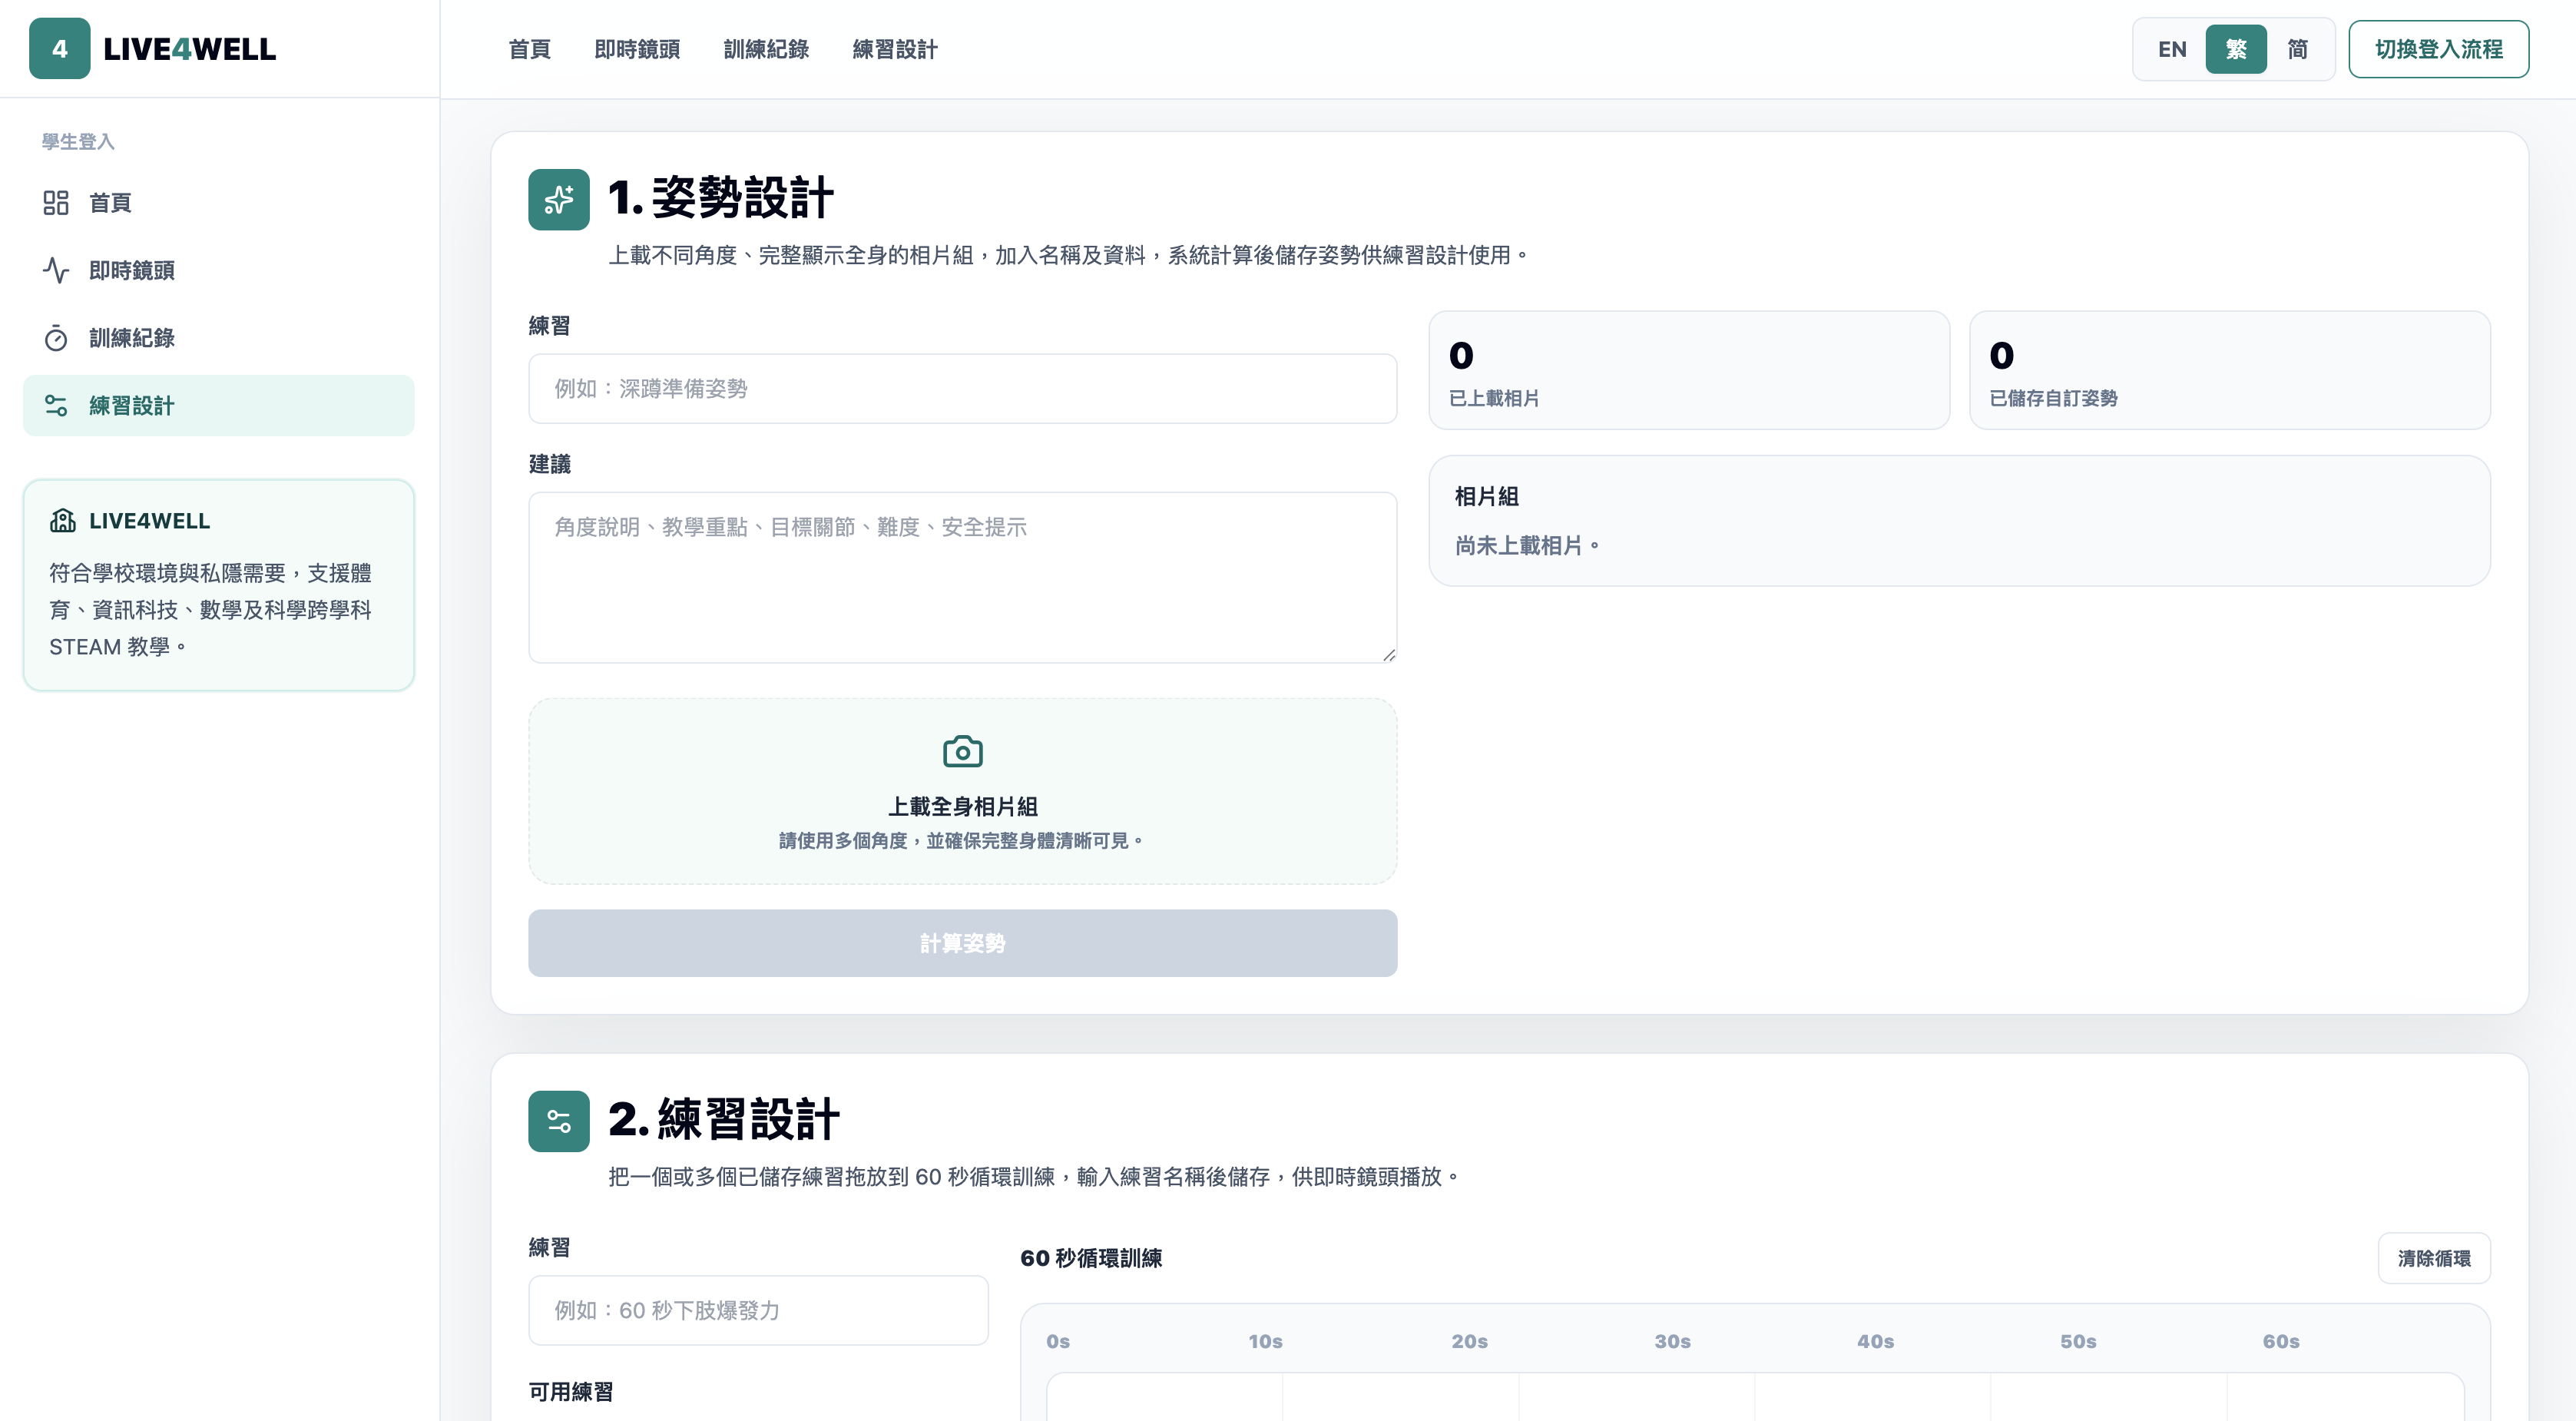Click the 40s marker on the timeline
2576x1421 pixels.
[x=1875, y=1341]
